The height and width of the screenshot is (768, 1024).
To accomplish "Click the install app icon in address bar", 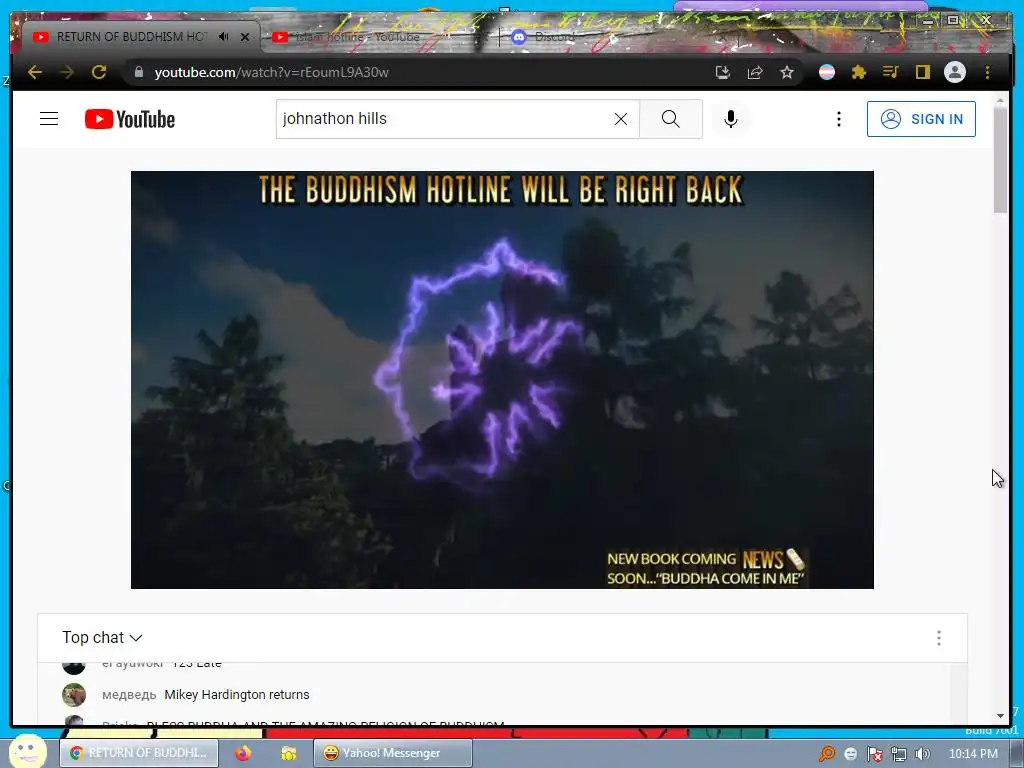I will [722, 72].
